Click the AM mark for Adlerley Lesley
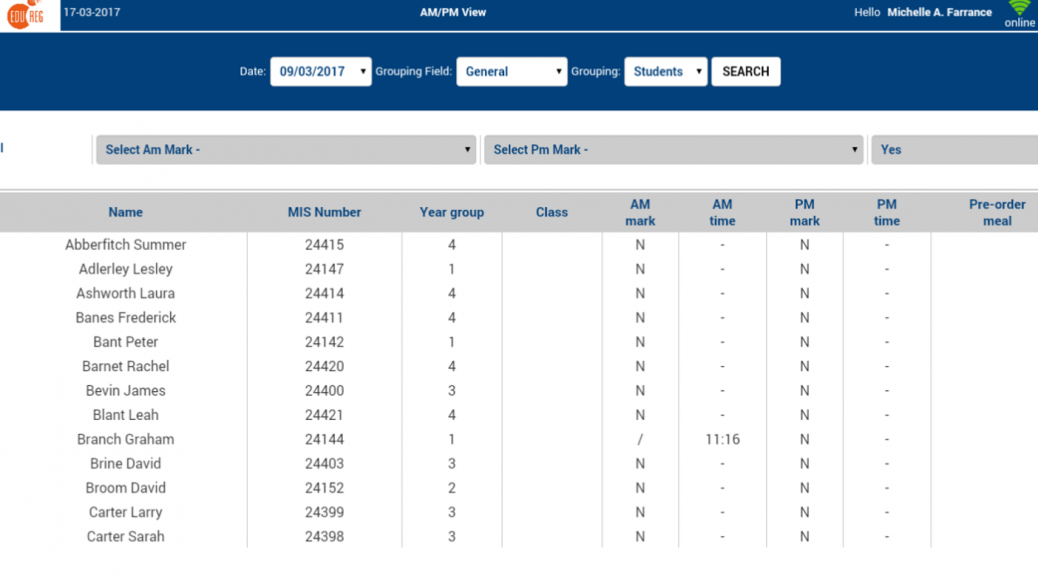Image resolution: width=1038 pixels, height=576 pixels. point(640,269)
